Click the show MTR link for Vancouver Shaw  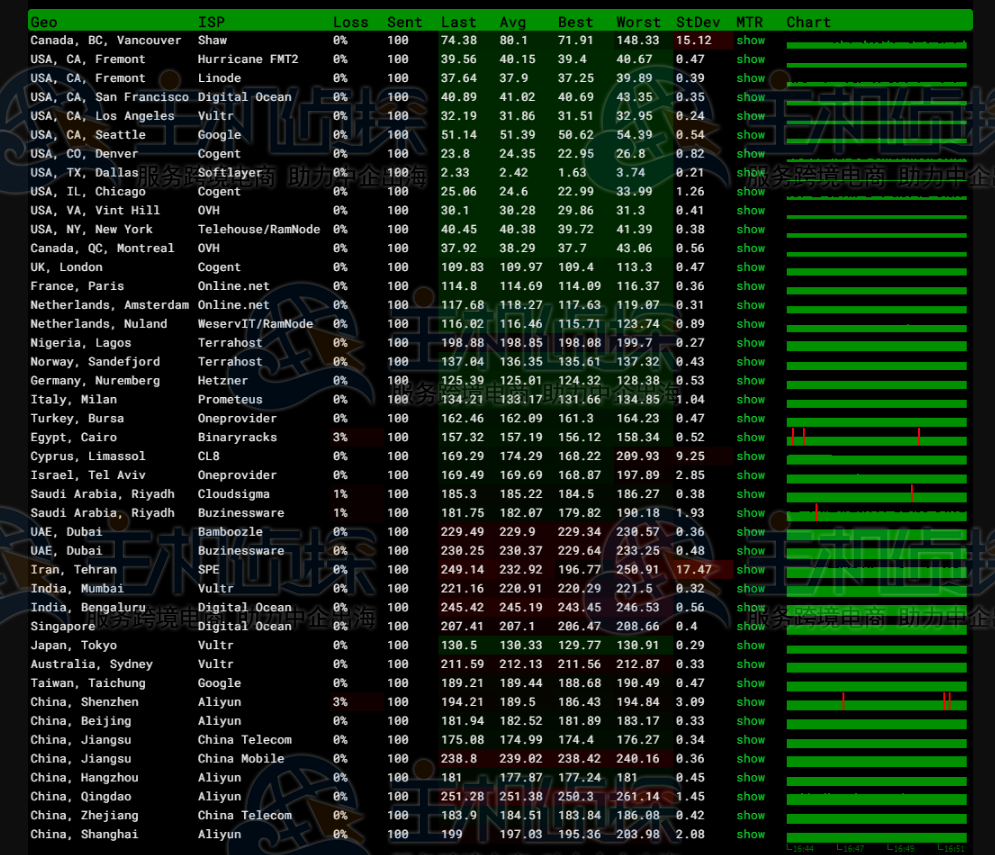750,41
